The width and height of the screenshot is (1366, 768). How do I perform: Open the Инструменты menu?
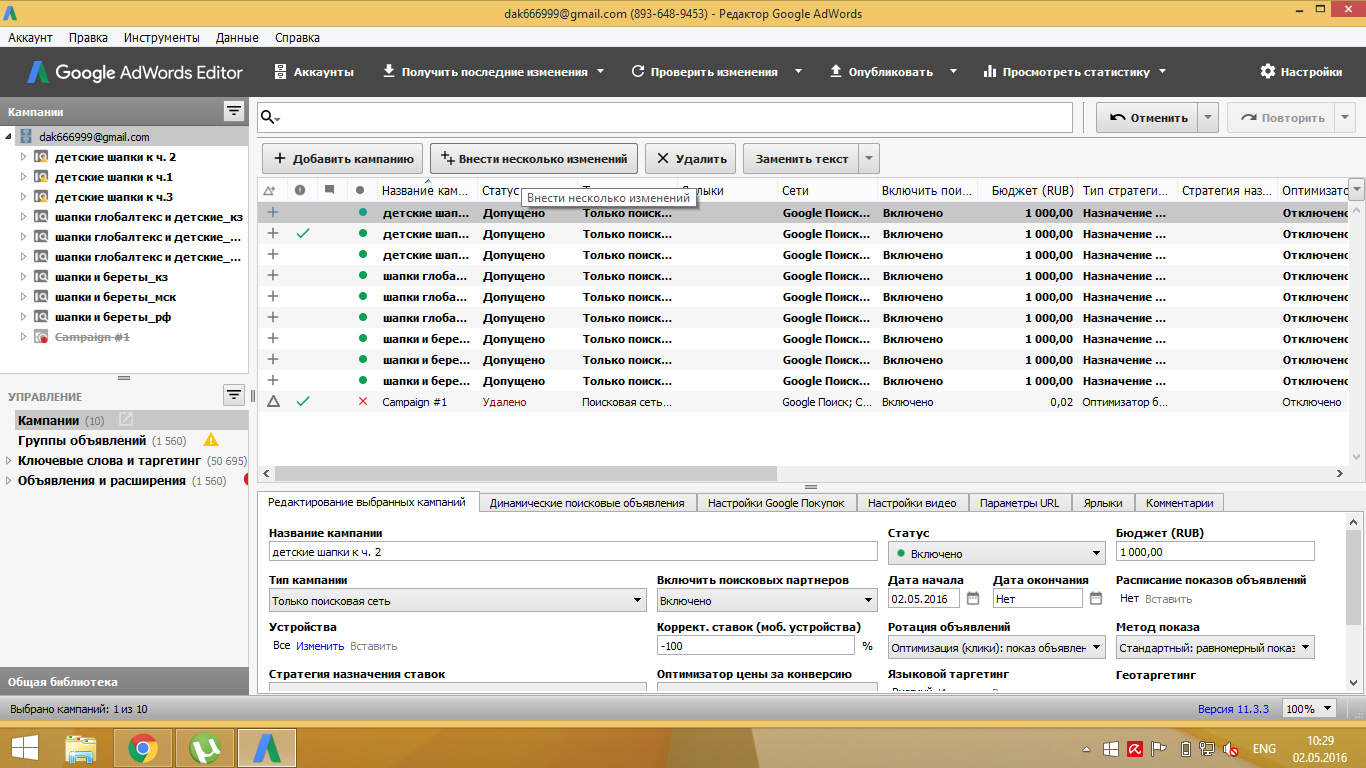point(162,37)
